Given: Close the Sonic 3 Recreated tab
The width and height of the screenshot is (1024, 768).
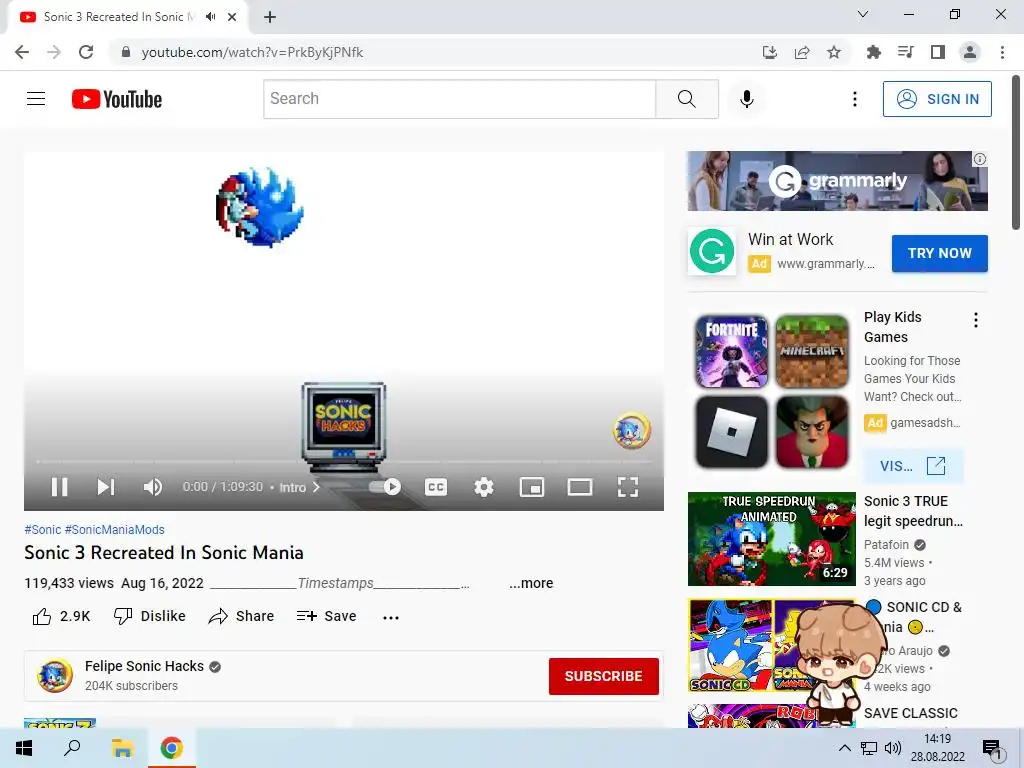Looking at the screenshot, I should [x=232, y=17].
